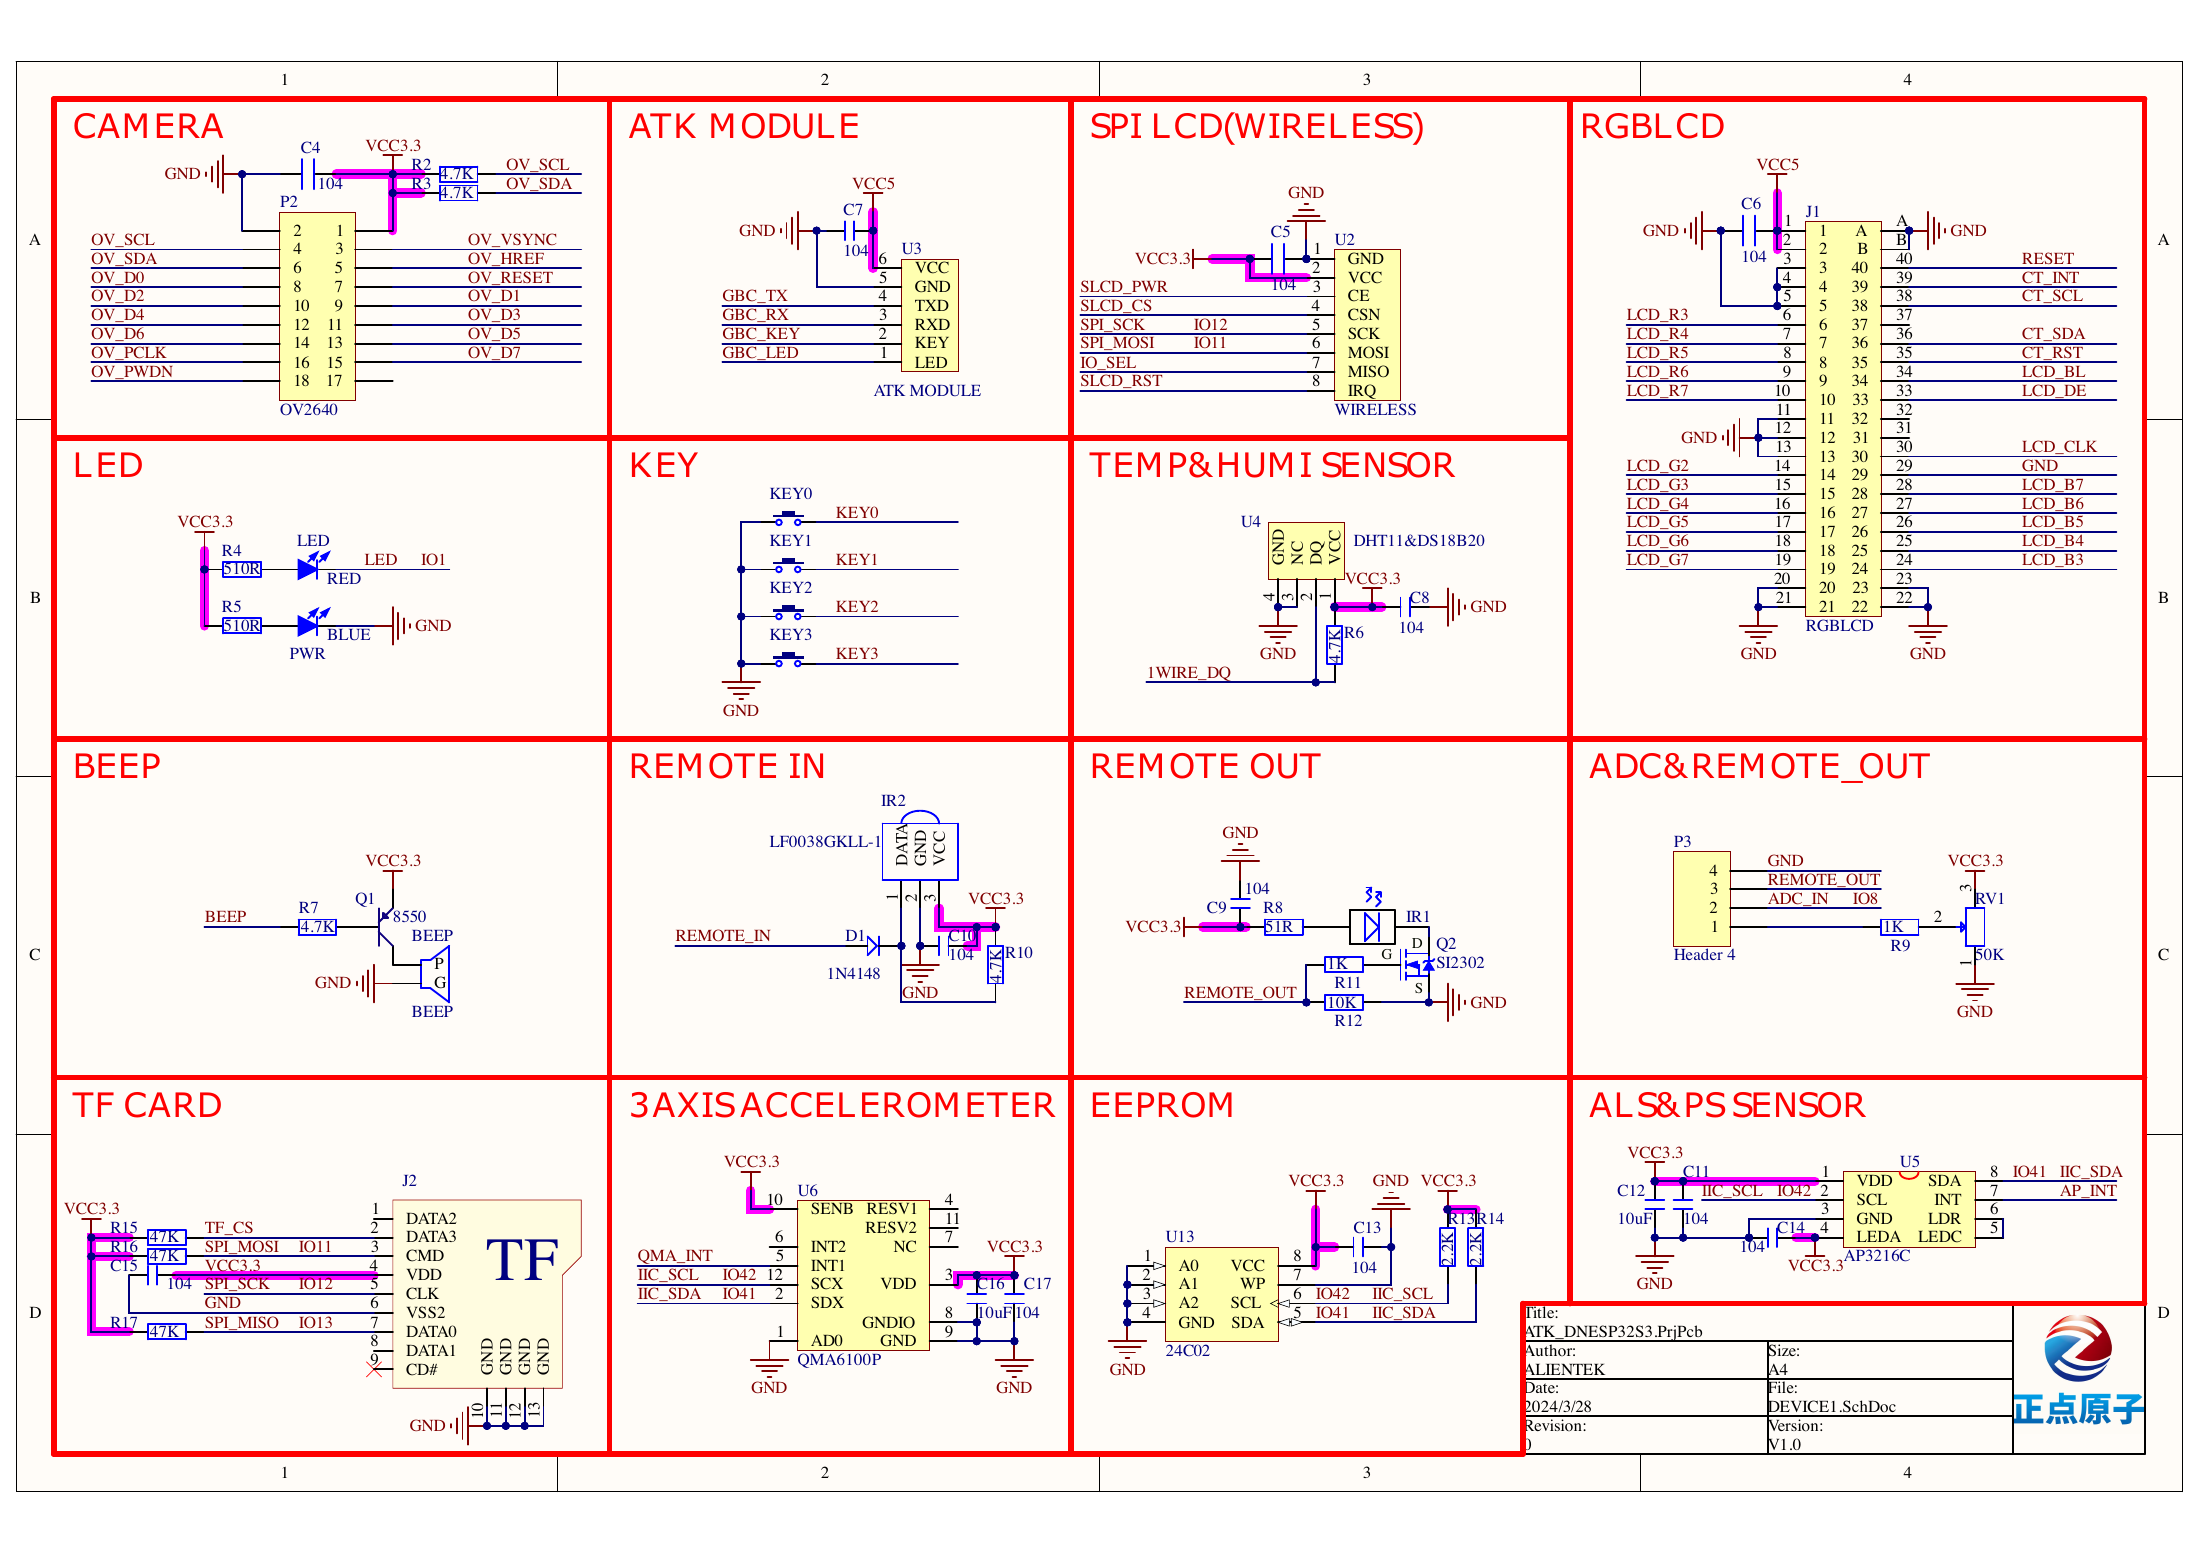Select the KEY0 push button symbol
The height and width of the screenshot is (1555, 2200).
(x=788, y=519)
